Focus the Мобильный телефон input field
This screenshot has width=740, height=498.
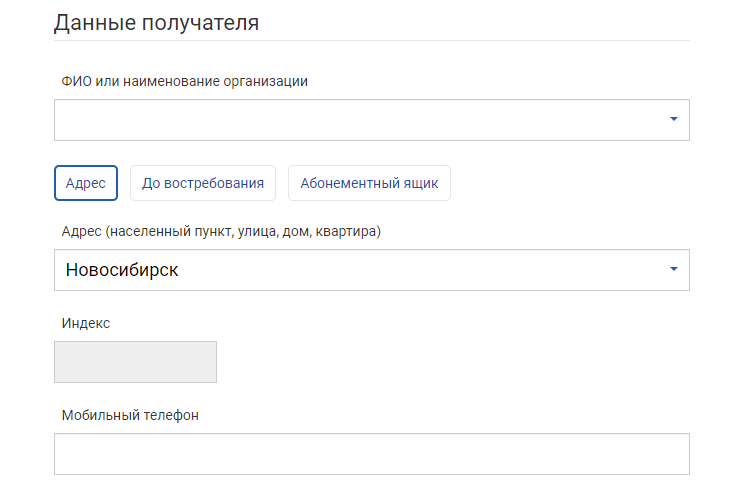point(371,454)
